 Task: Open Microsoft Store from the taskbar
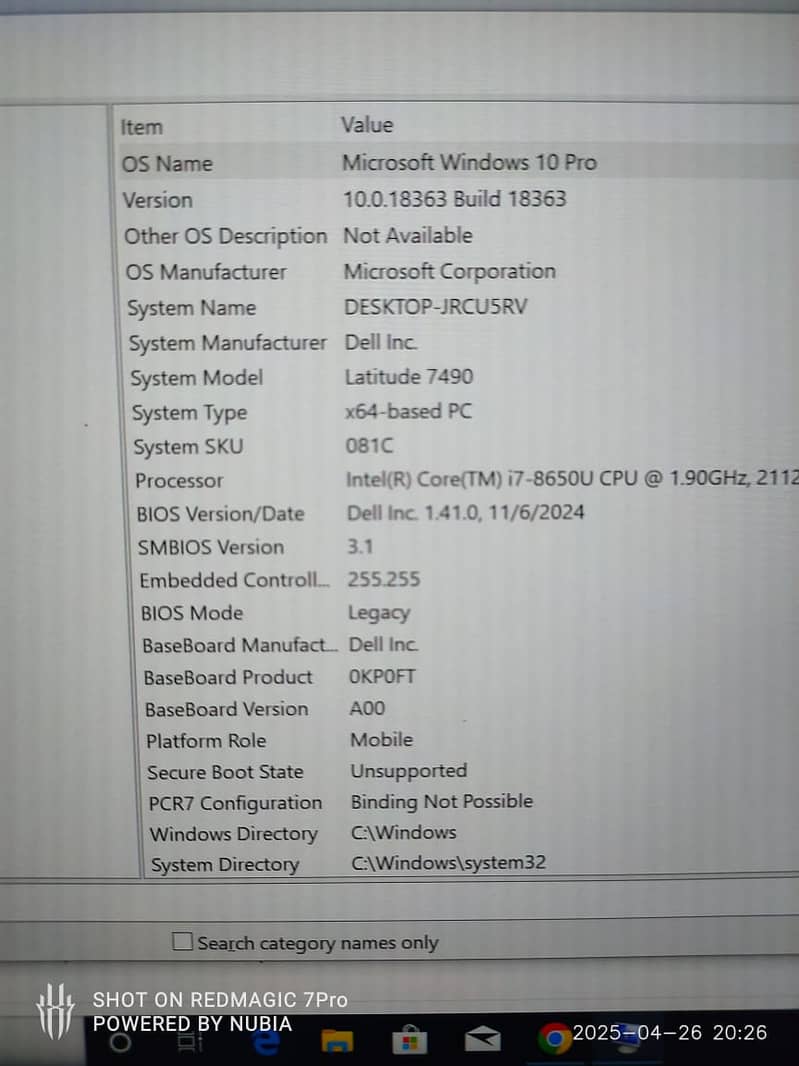coord(409,1041)
